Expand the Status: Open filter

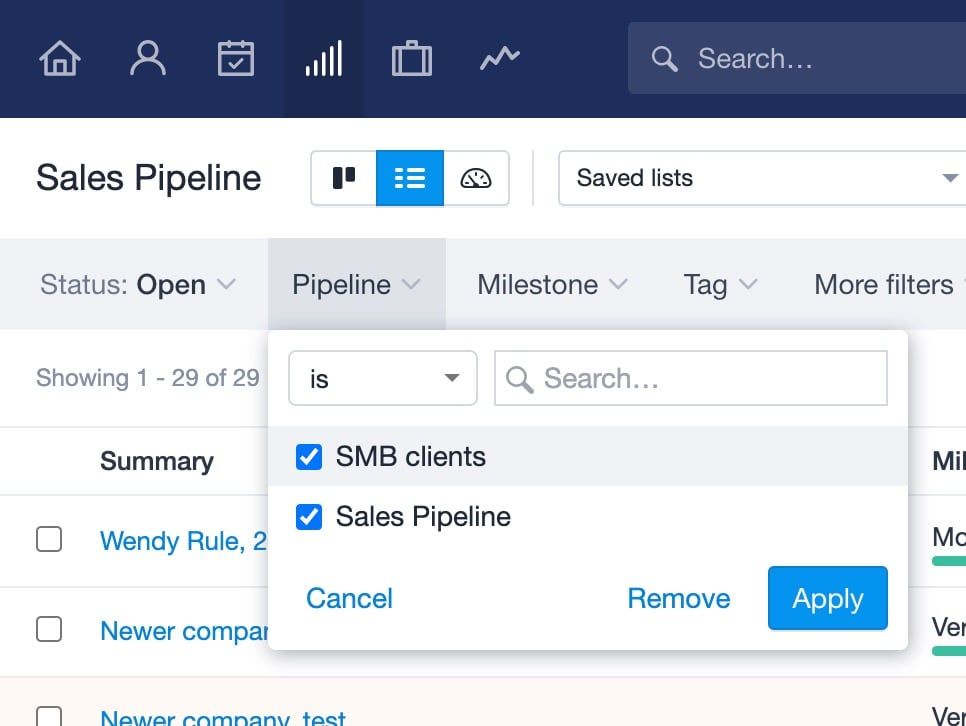[x=137, y=285]
